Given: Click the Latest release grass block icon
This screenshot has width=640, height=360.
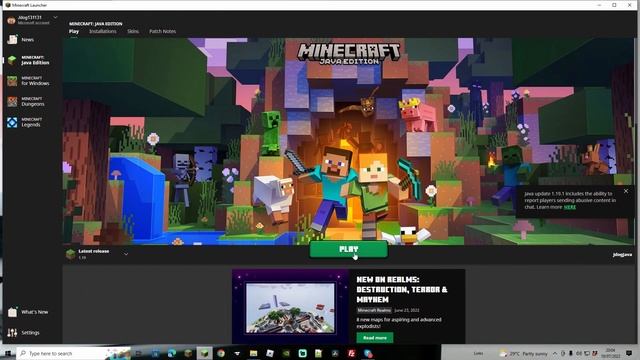Looking at the screenshot, I should [x=71, y=254].
